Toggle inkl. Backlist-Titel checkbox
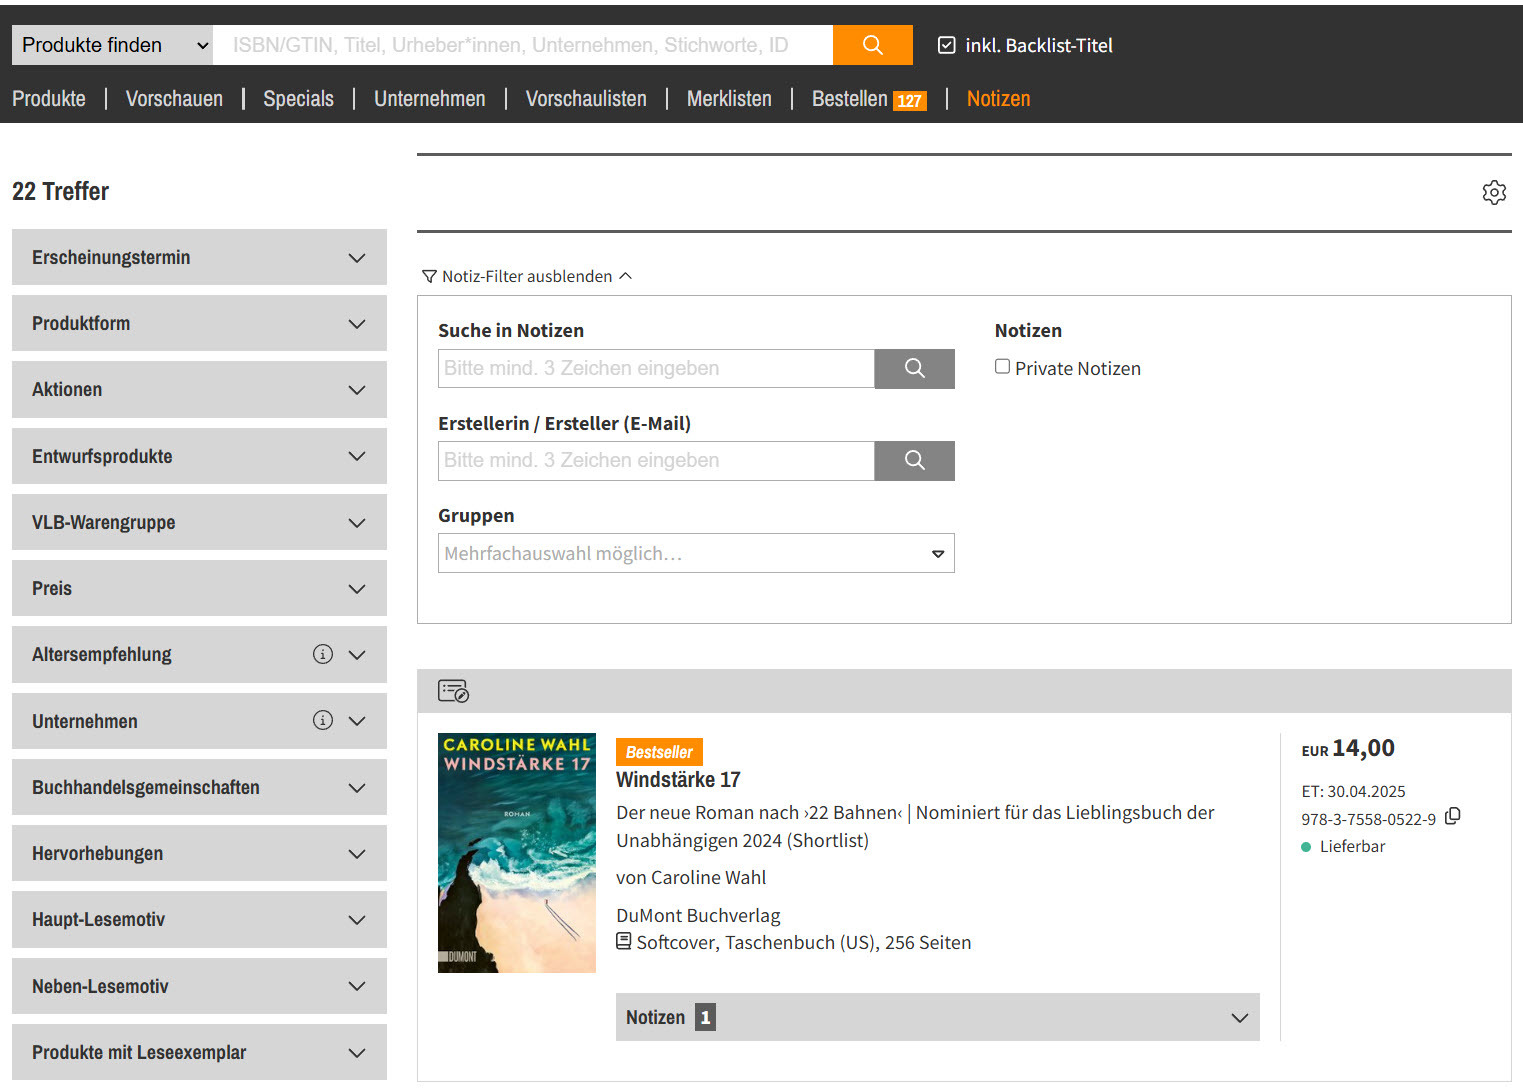This screenshot has height=1088, width=1523. pos(946,45)
